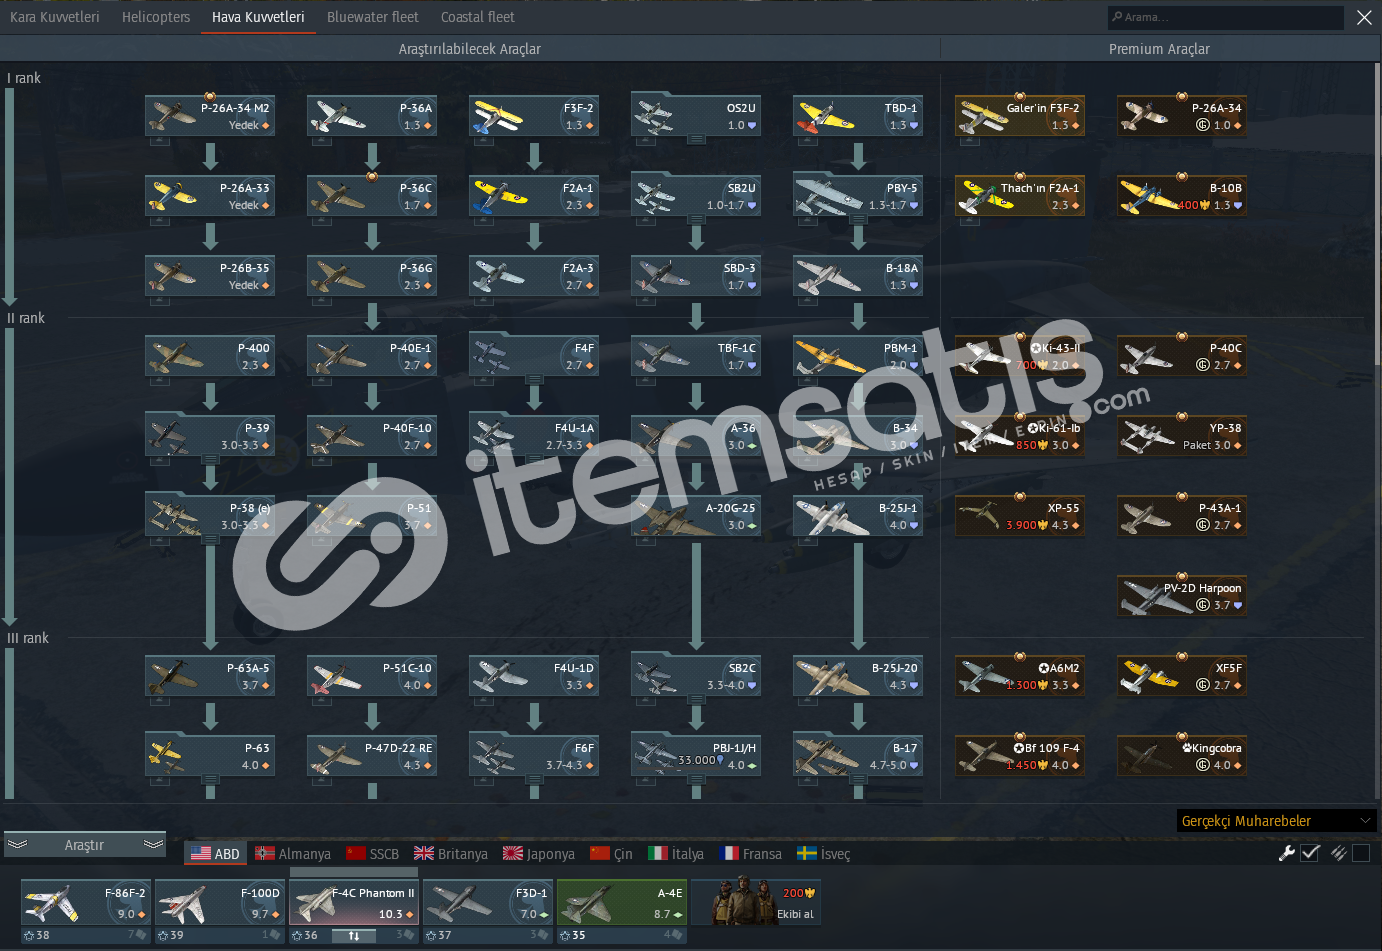Expand the F4F aircraft group

click(x=534, y=380)
